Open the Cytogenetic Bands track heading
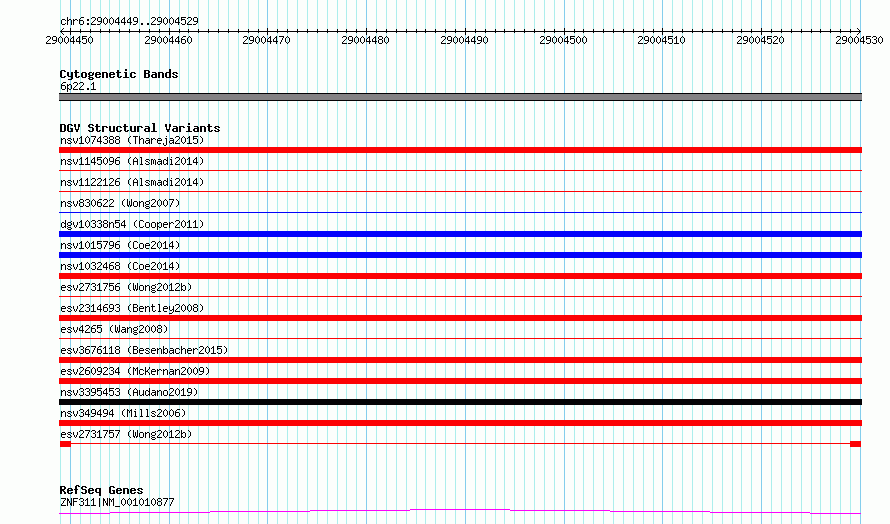 point(119,74)
